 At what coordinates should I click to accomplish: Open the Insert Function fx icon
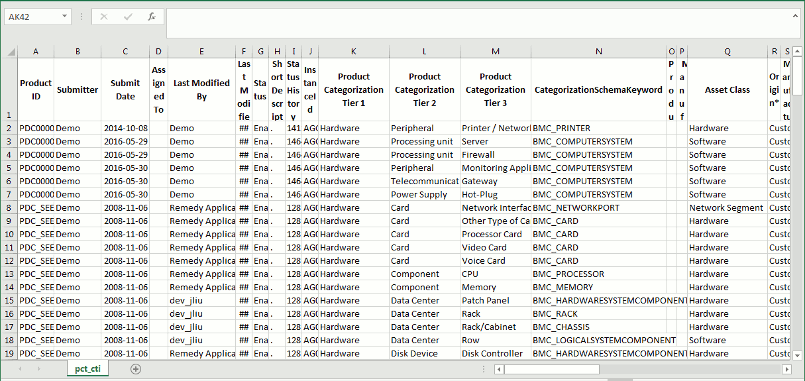152,16
